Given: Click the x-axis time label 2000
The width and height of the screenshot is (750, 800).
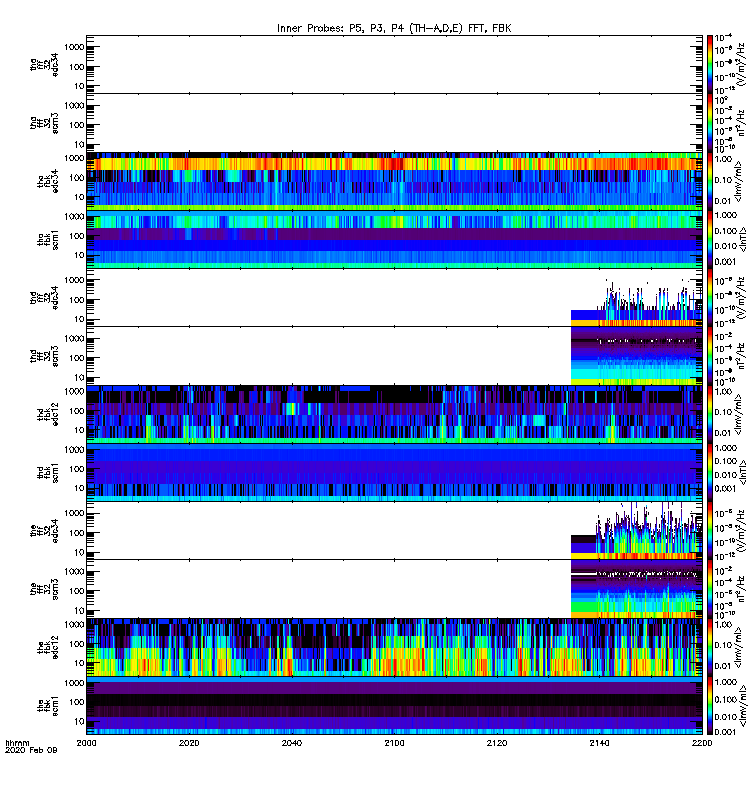Looking at the screenshot, I should [86, 743].
